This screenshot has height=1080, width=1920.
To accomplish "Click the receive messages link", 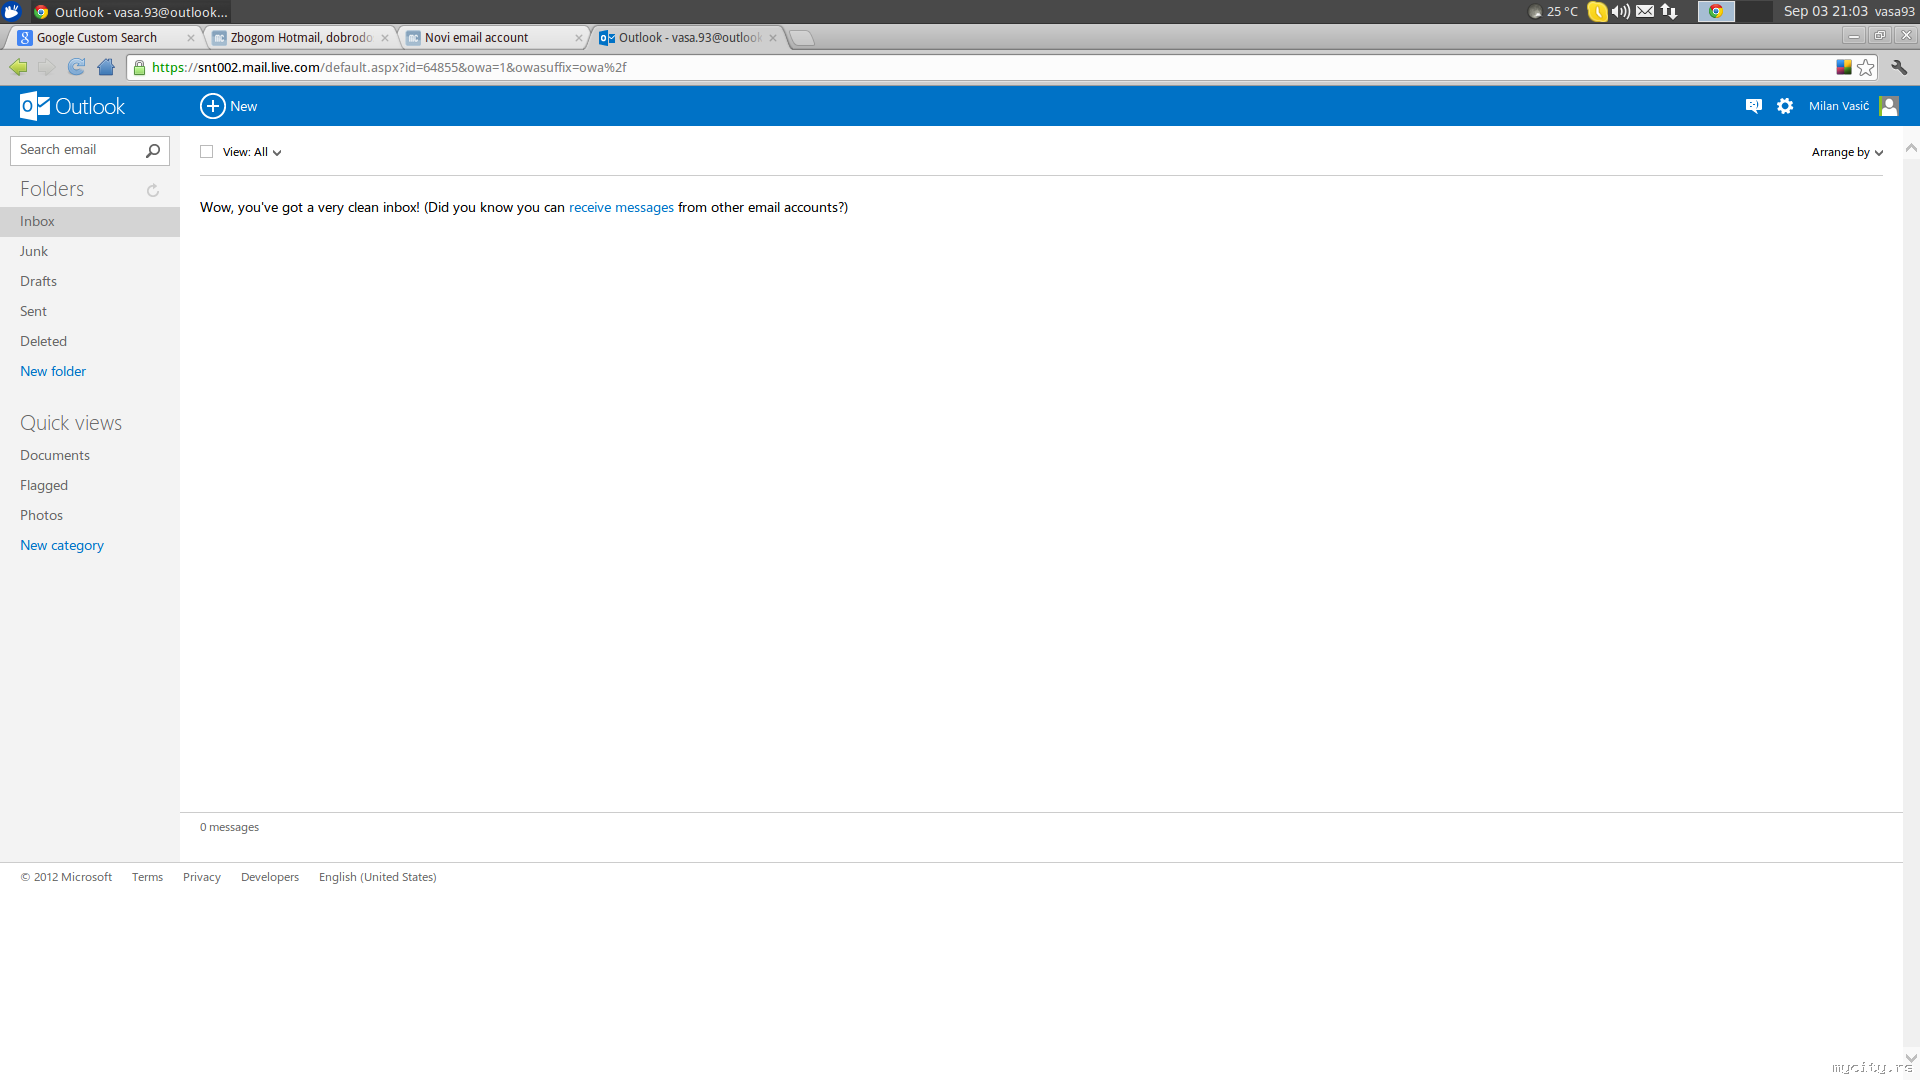I will [x=621, y=208].
